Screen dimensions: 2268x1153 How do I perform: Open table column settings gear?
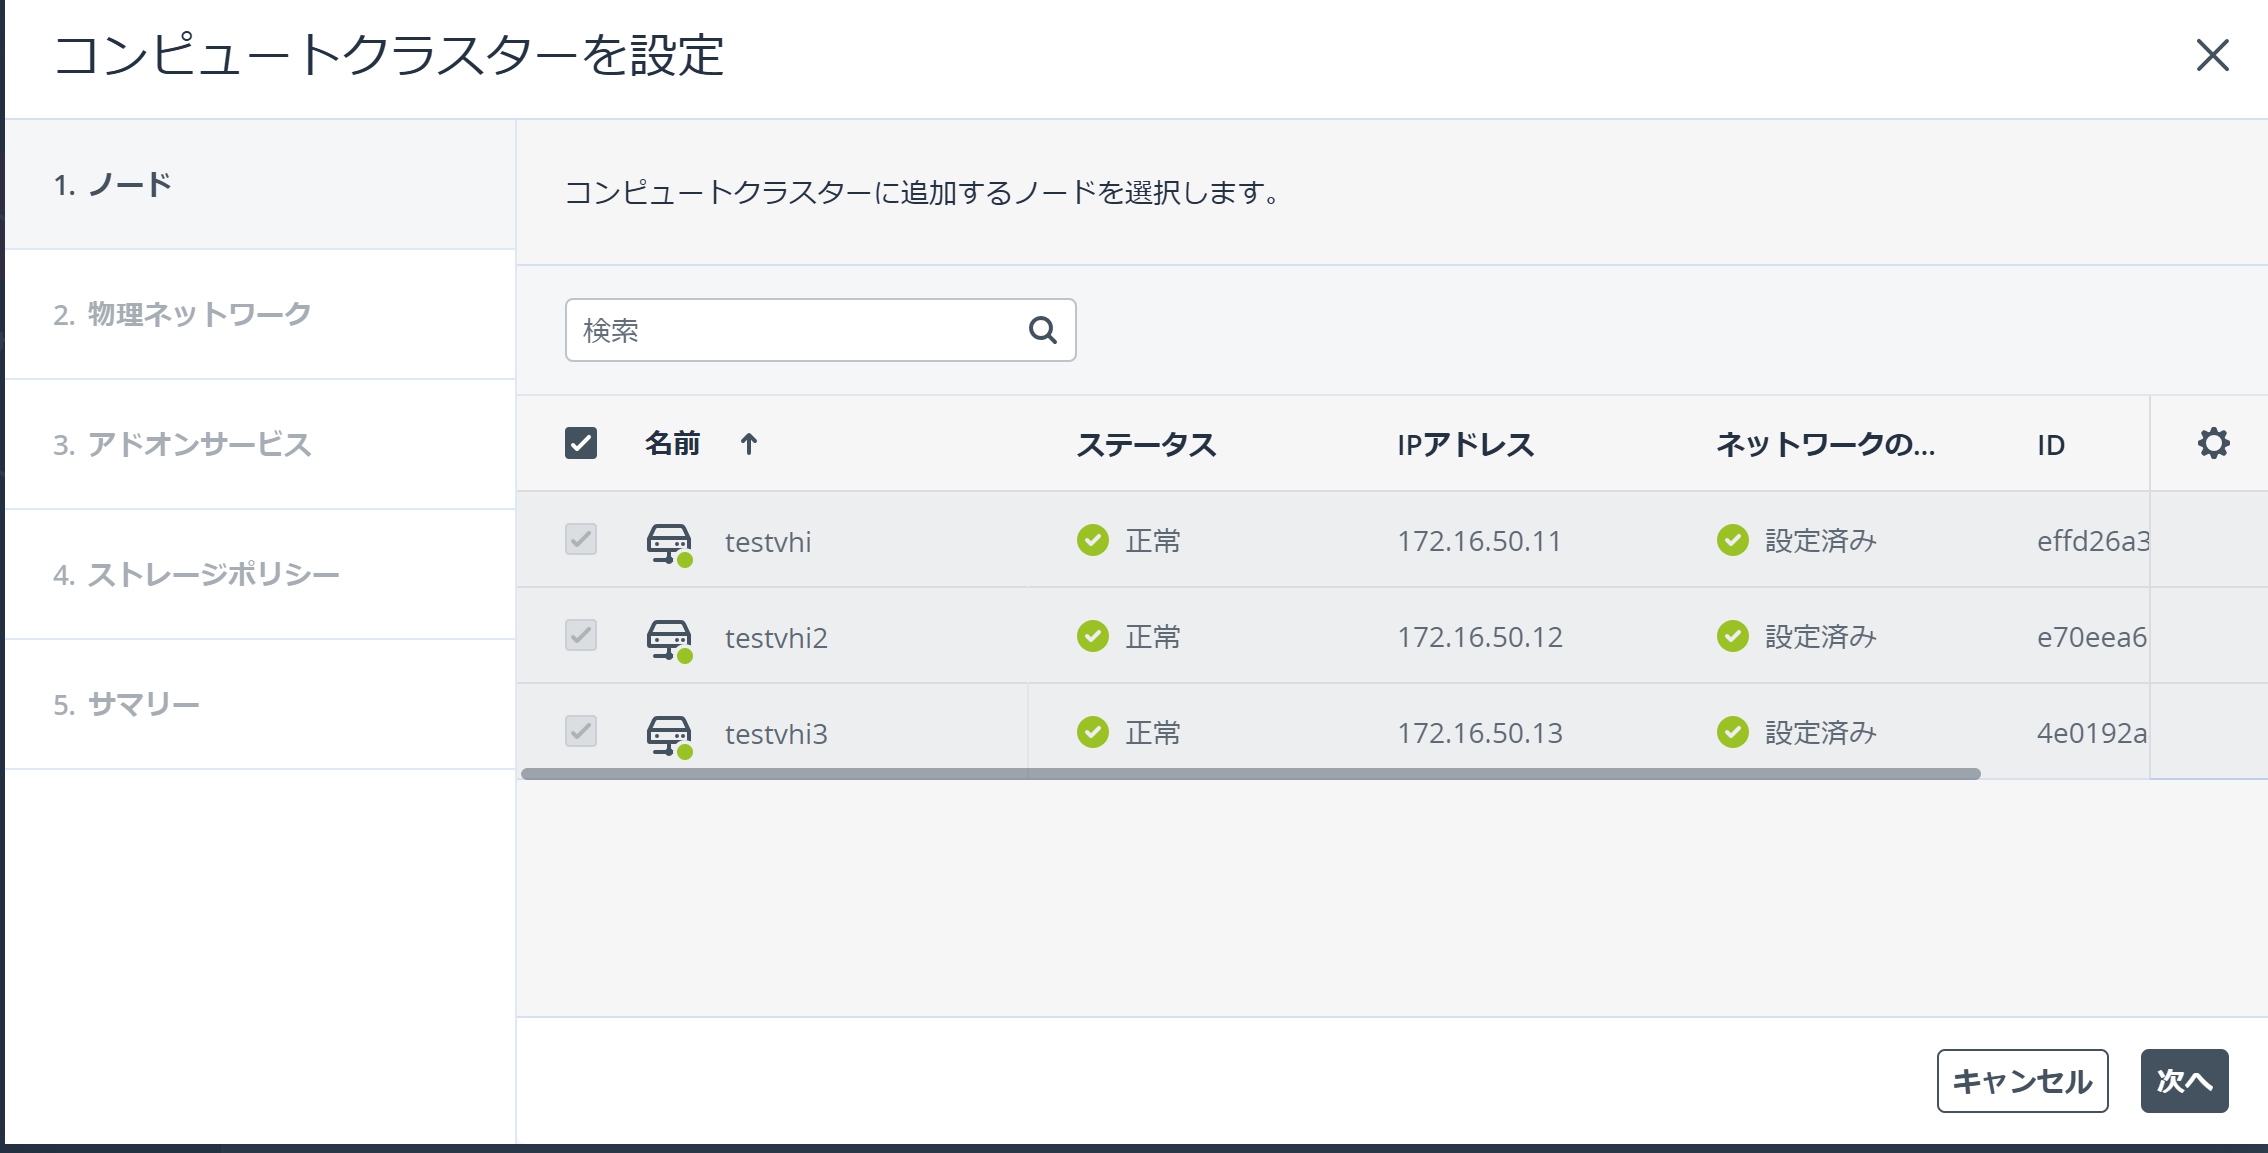(x=2213, y=443)
